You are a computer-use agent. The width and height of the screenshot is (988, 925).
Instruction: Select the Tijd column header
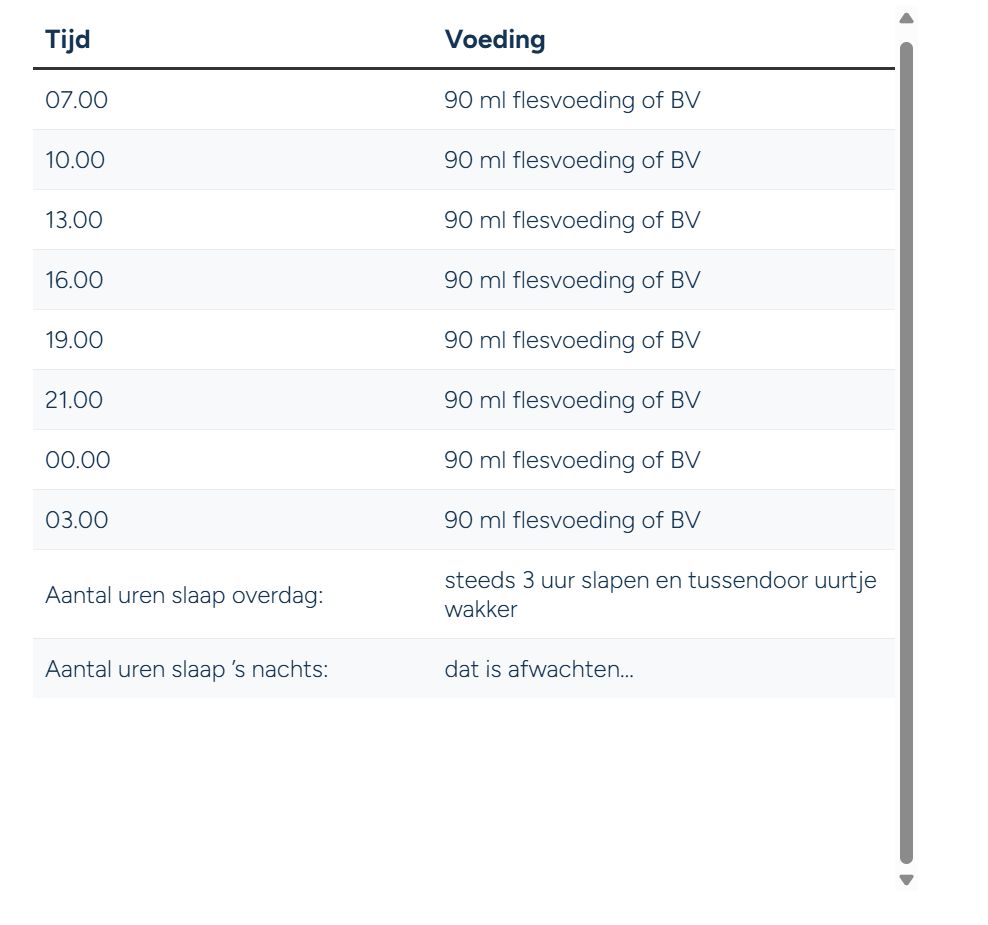tap(67, 40)
